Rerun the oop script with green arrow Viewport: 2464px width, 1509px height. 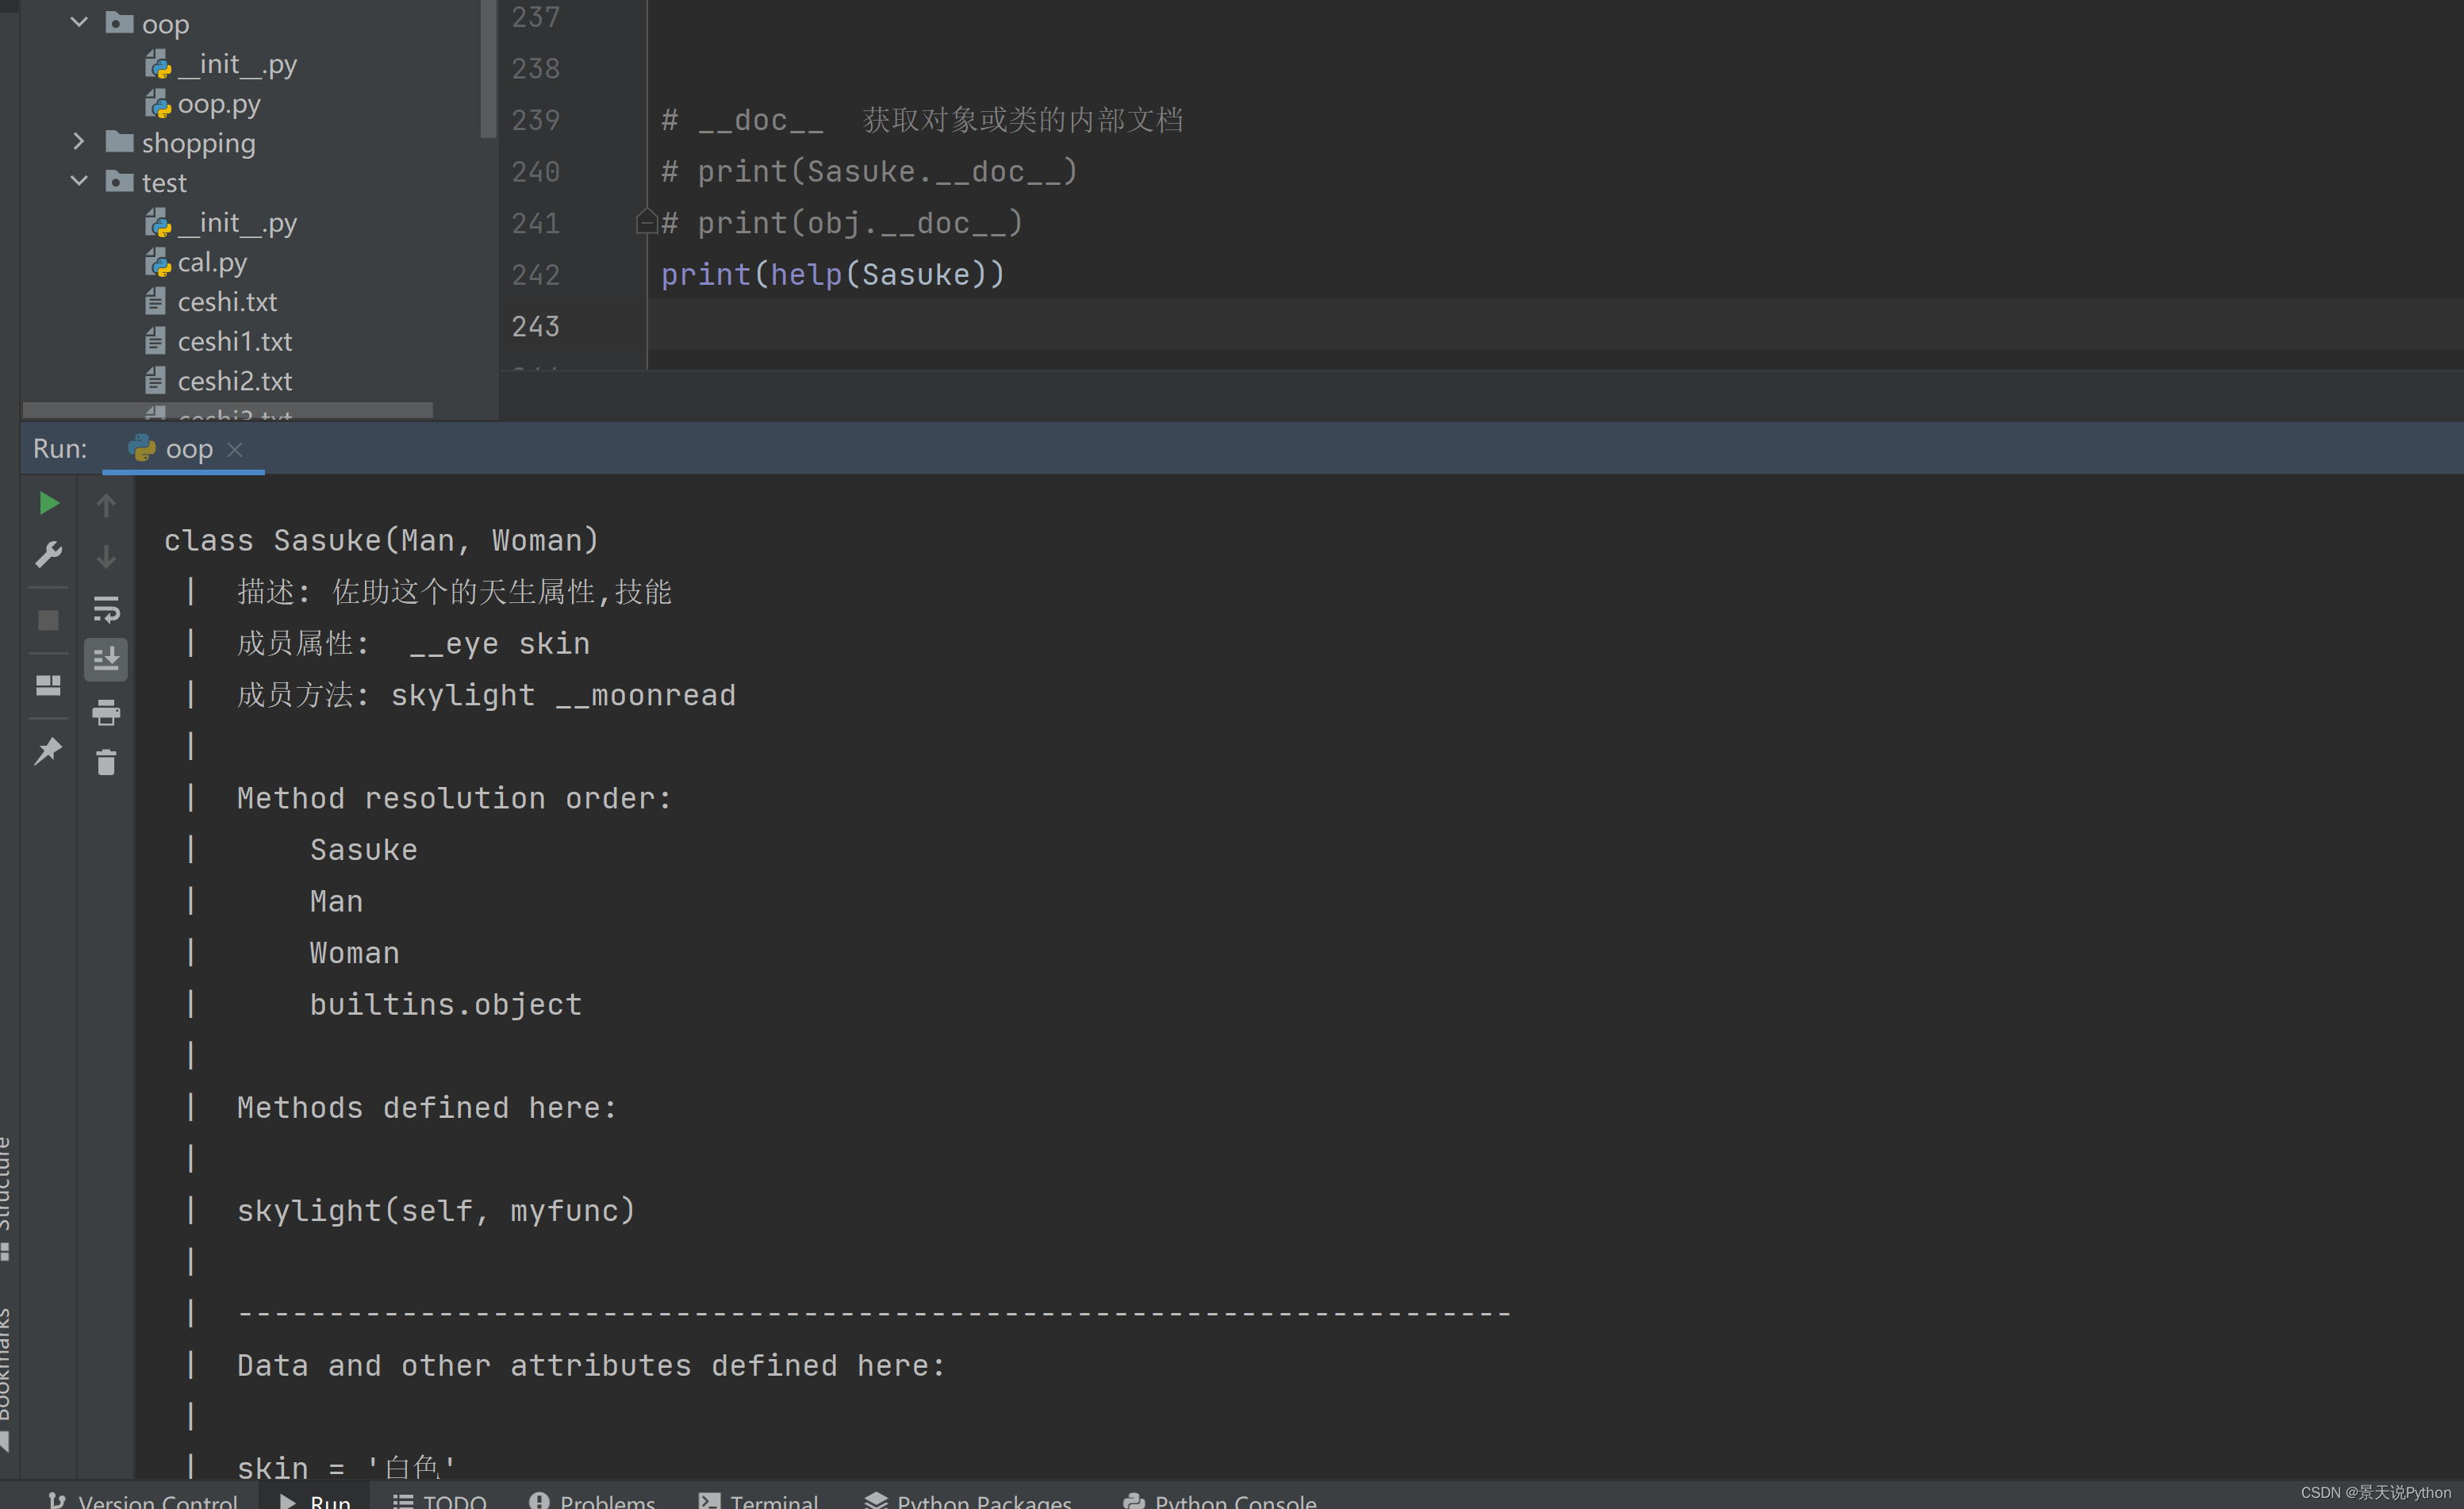48,503
